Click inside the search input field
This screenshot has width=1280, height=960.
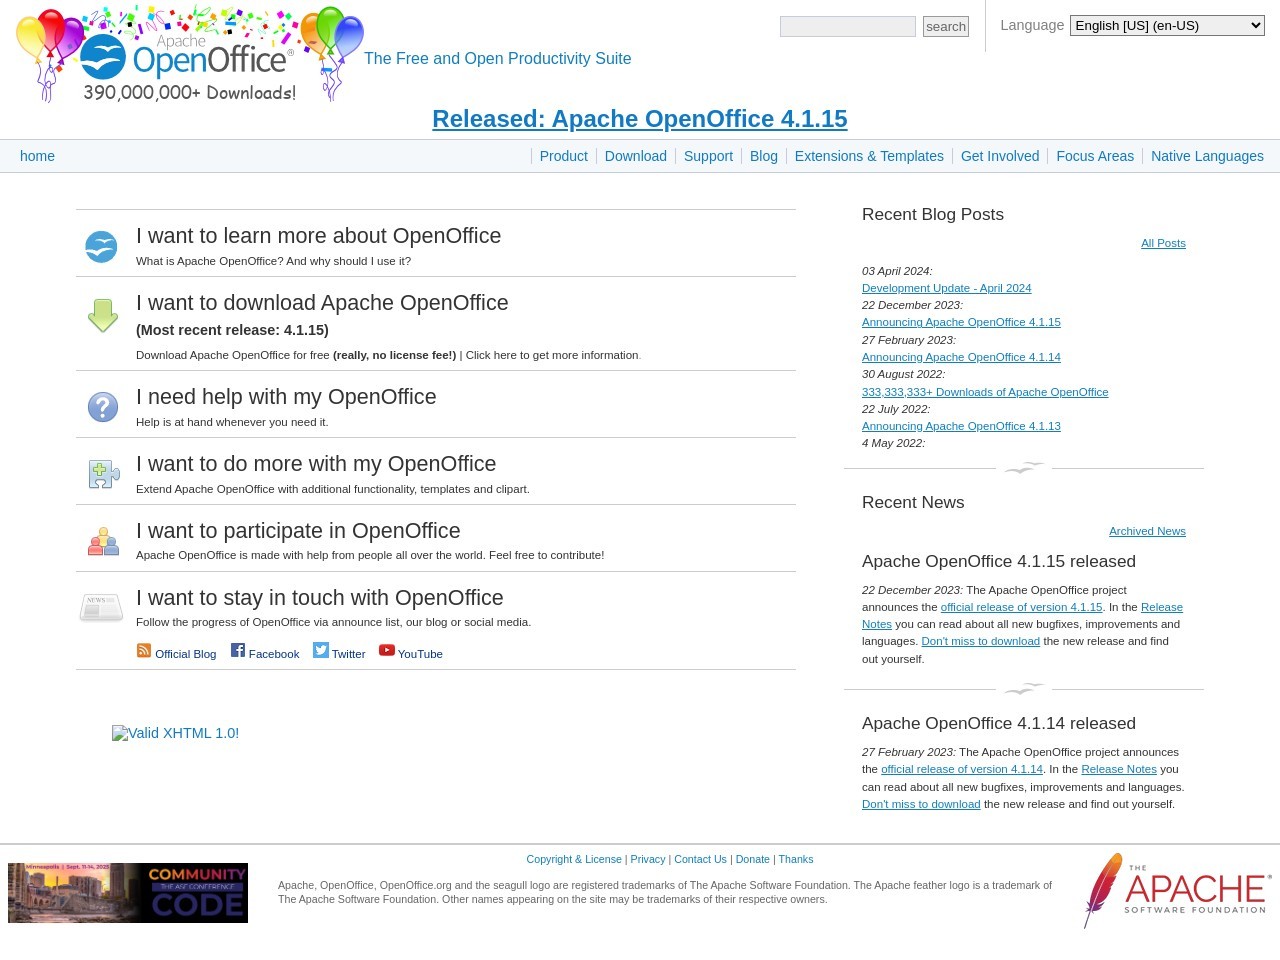pos(847,26)
